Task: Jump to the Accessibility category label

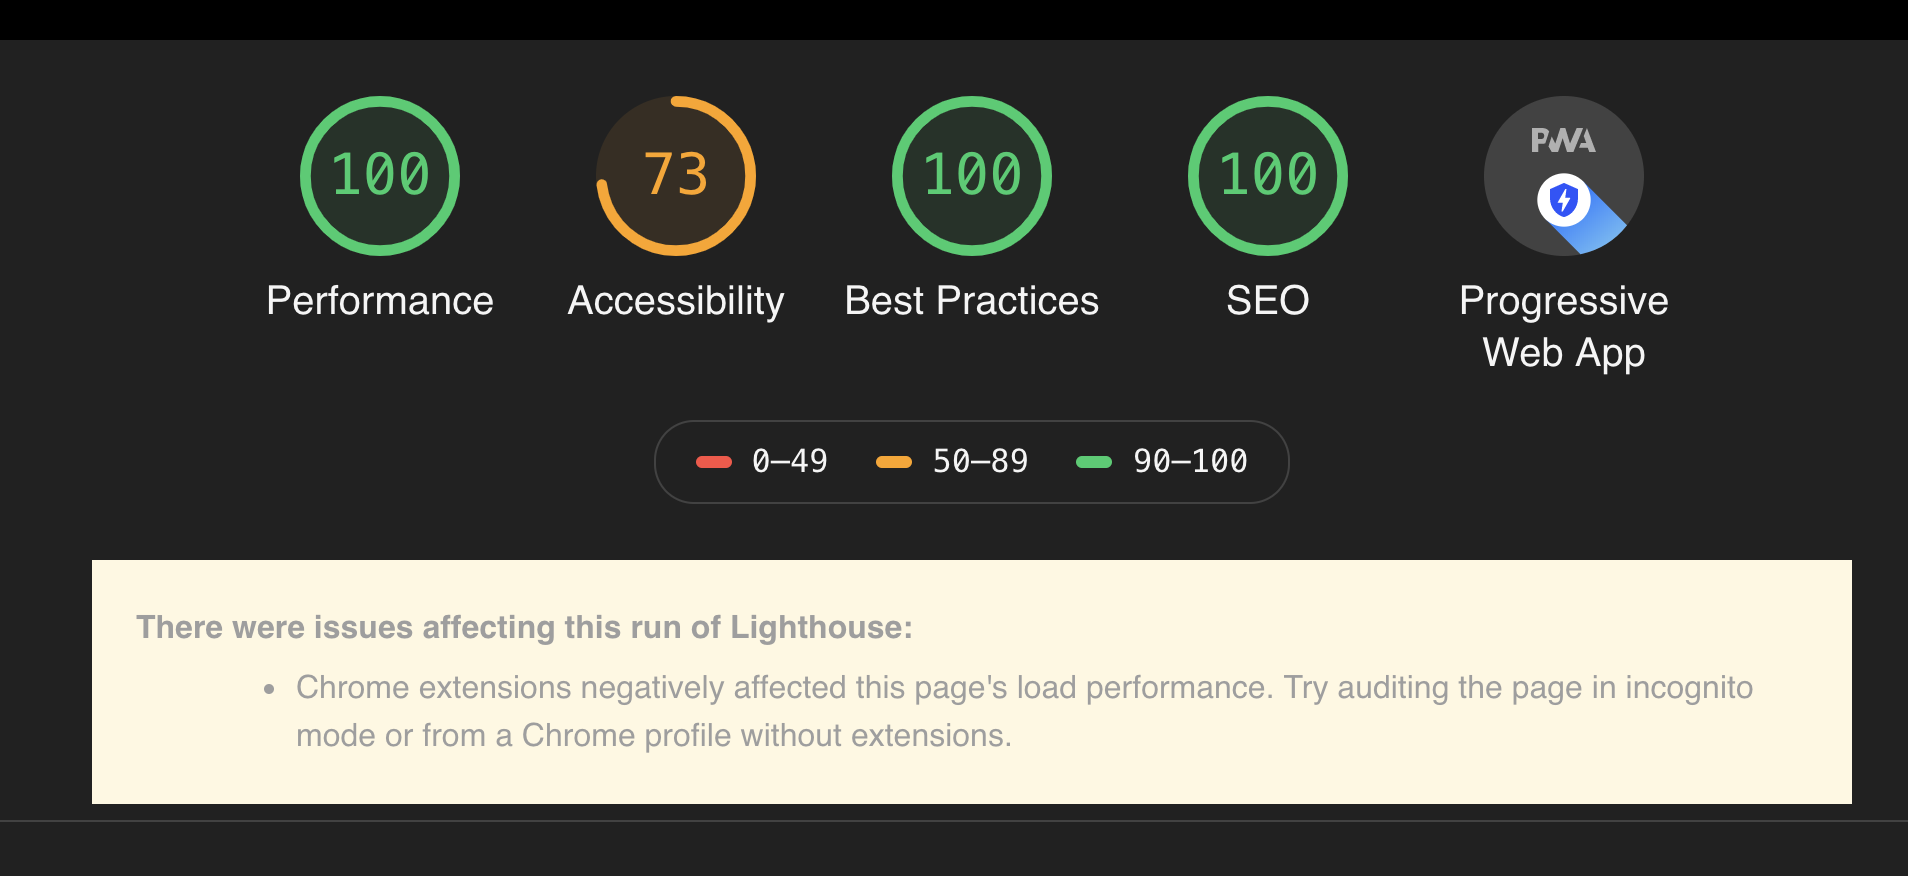Action: point(676,301)
